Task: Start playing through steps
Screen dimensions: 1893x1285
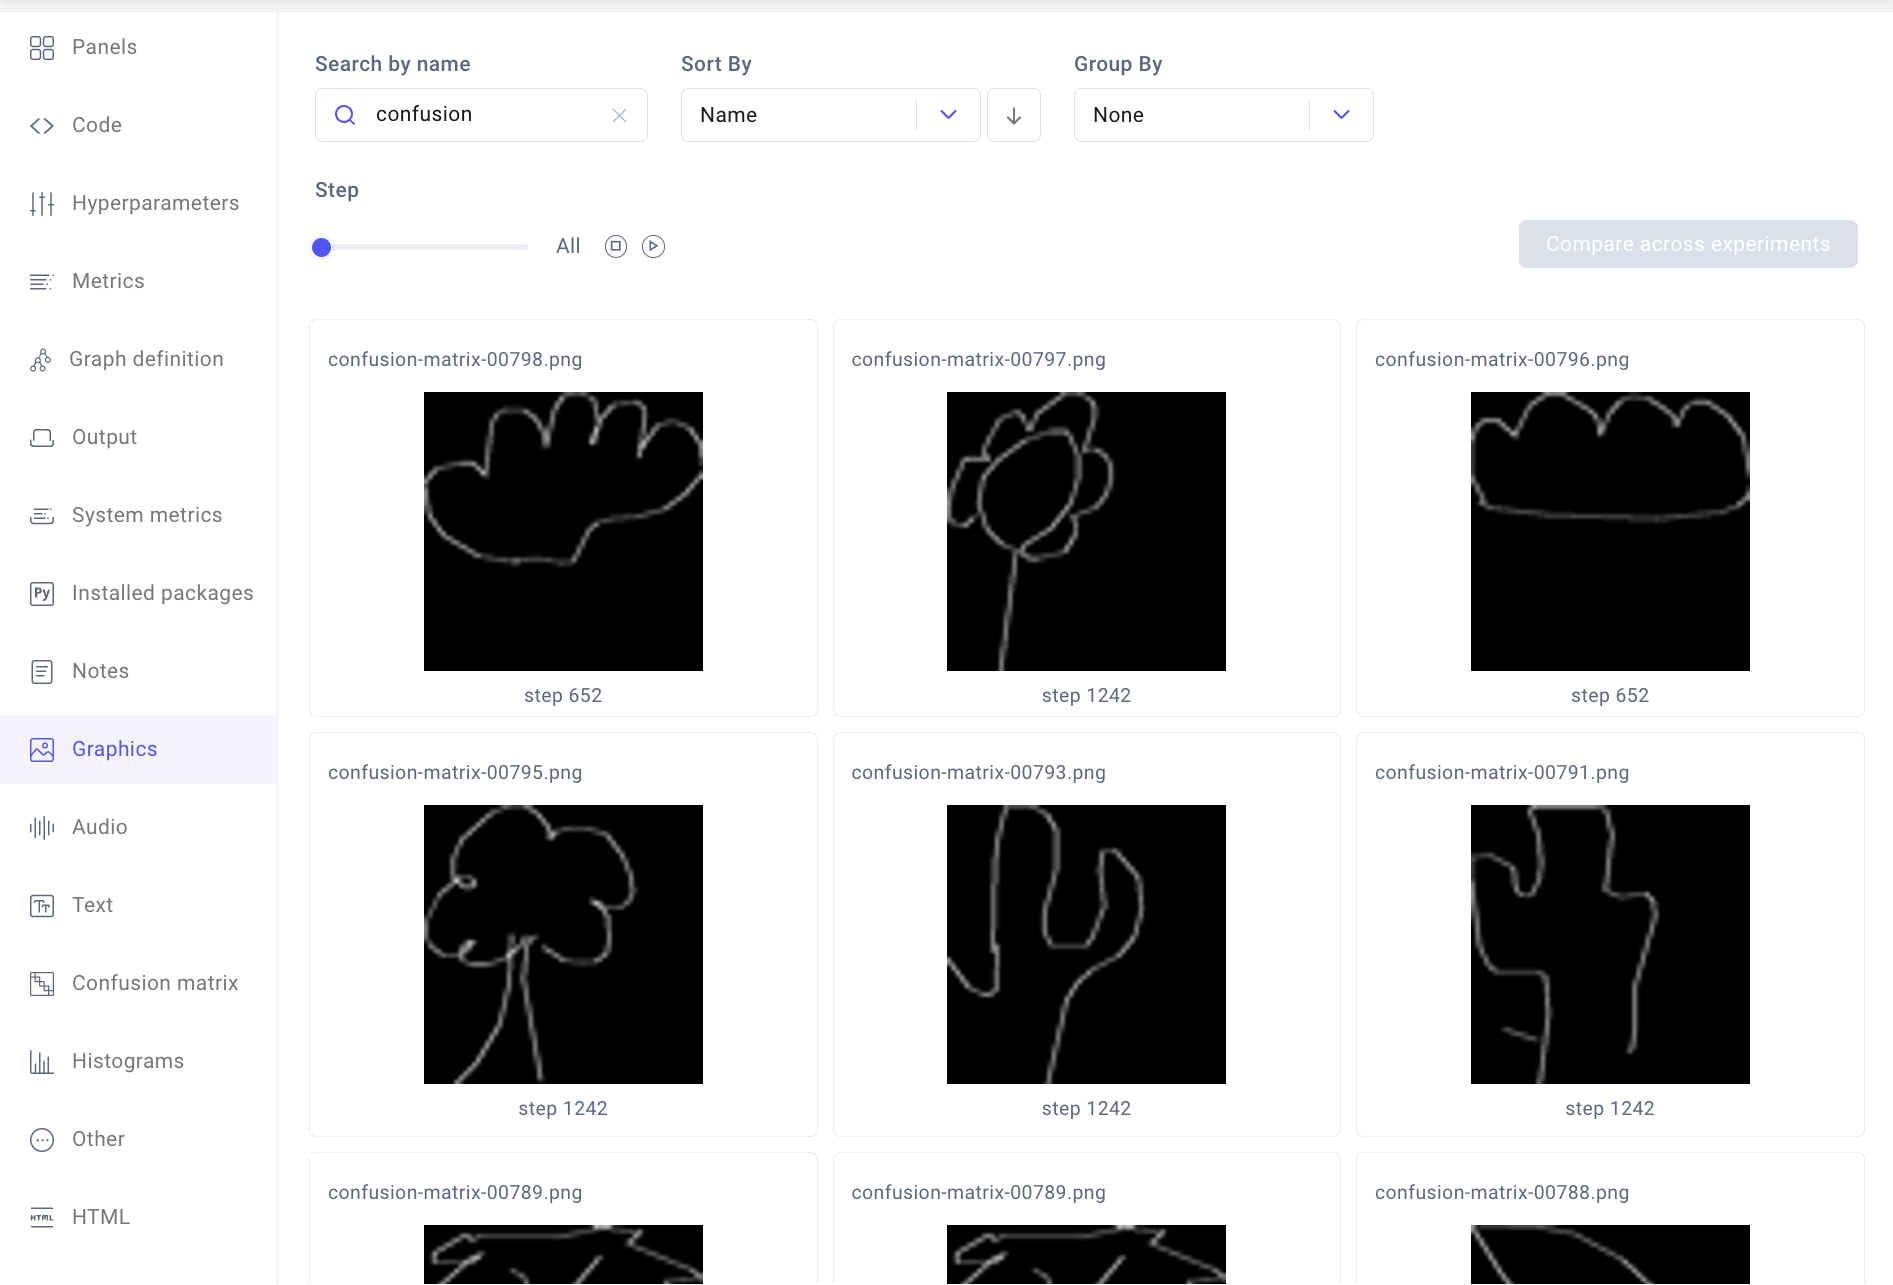Action: coord(653,246)
